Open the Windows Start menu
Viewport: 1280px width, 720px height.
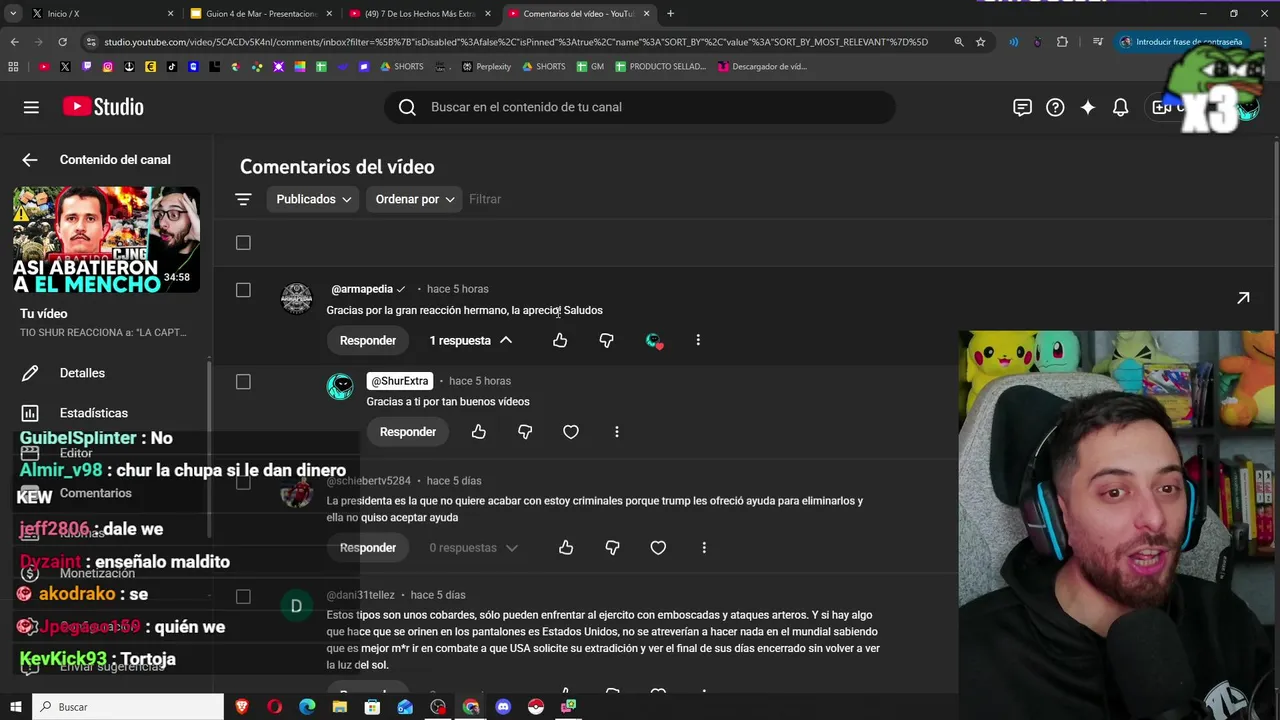(15, 707)
